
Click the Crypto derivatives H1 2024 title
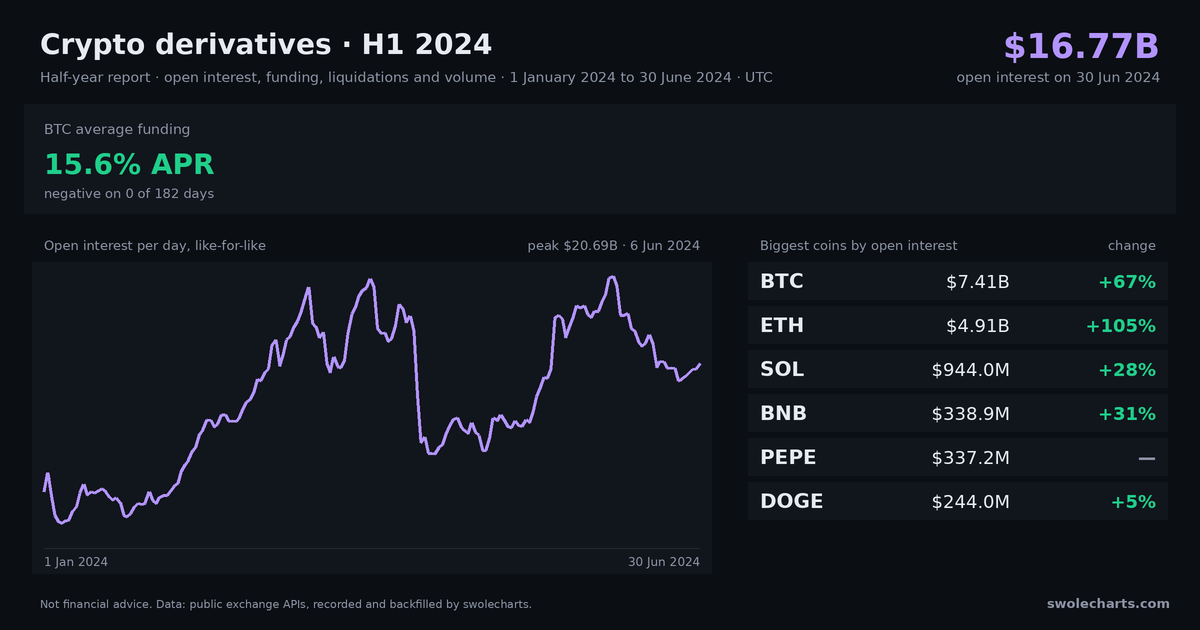(266, 44)
